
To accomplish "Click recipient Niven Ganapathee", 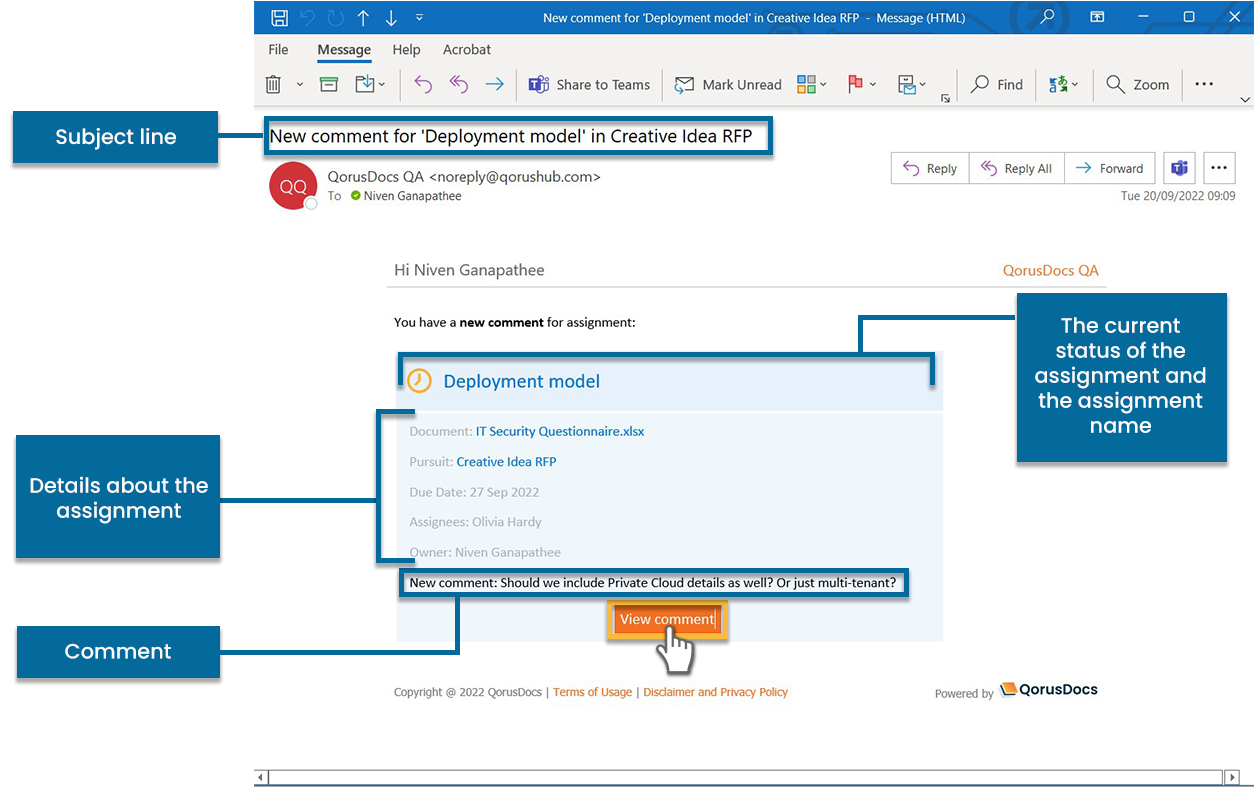I will pyautogui.click(x=412, y=196).
